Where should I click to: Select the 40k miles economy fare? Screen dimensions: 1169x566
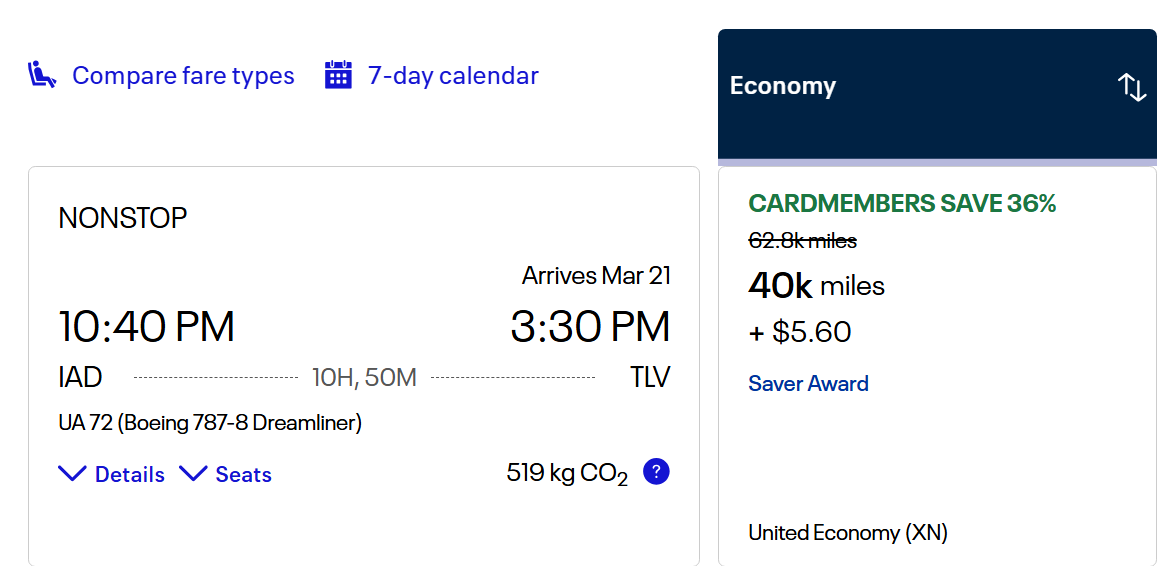coord(816,287)
